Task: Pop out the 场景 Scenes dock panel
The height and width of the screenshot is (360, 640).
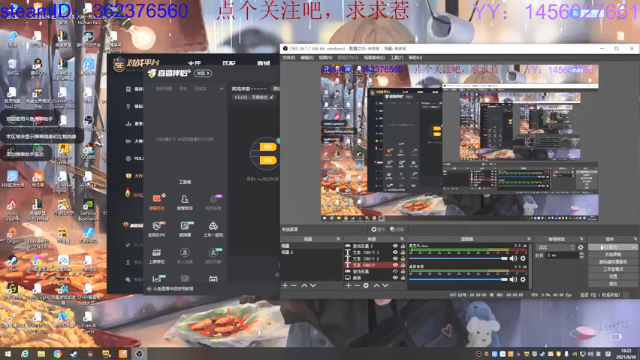Action: click(338, 239)
